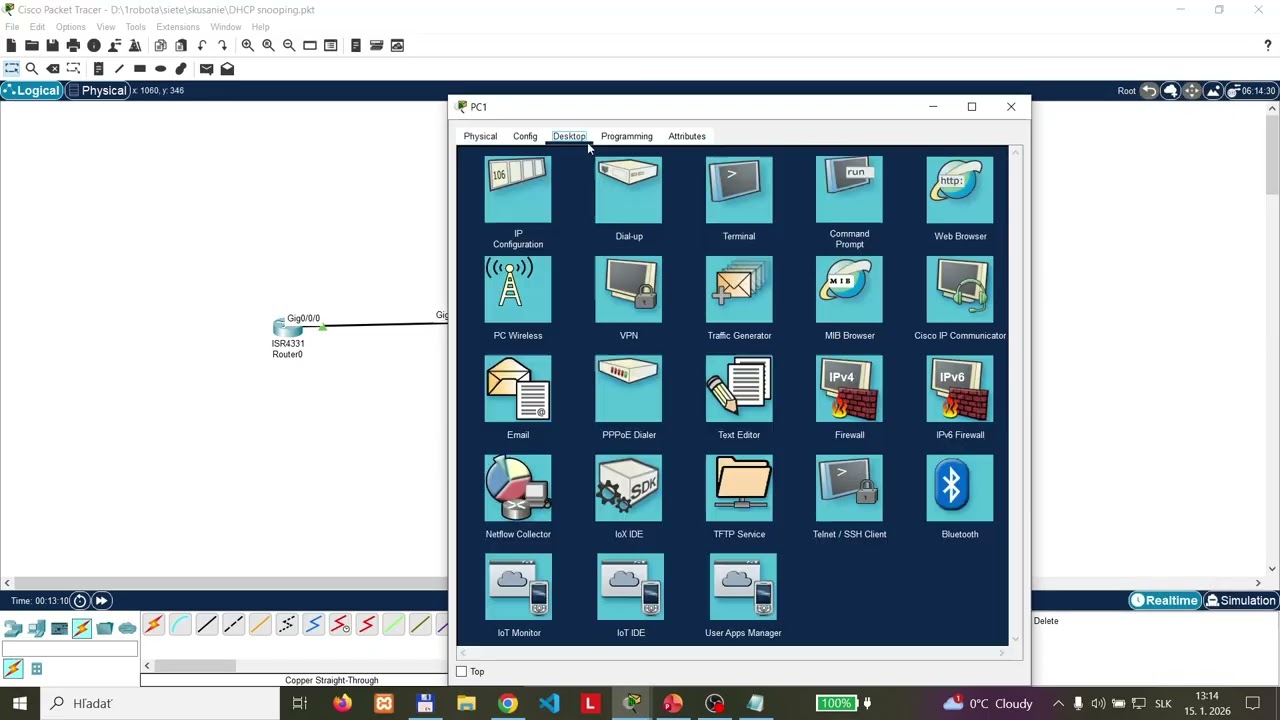The width and height of the screenshot is (1280, 720).
Task: Open IP Configuration on PC1 desktop
Action: 518,200
